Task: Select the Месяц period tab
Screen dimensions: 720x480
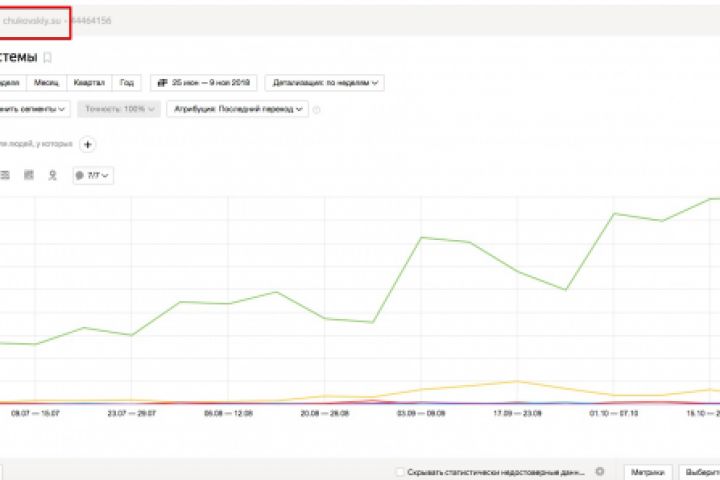Action: point(46,83)
